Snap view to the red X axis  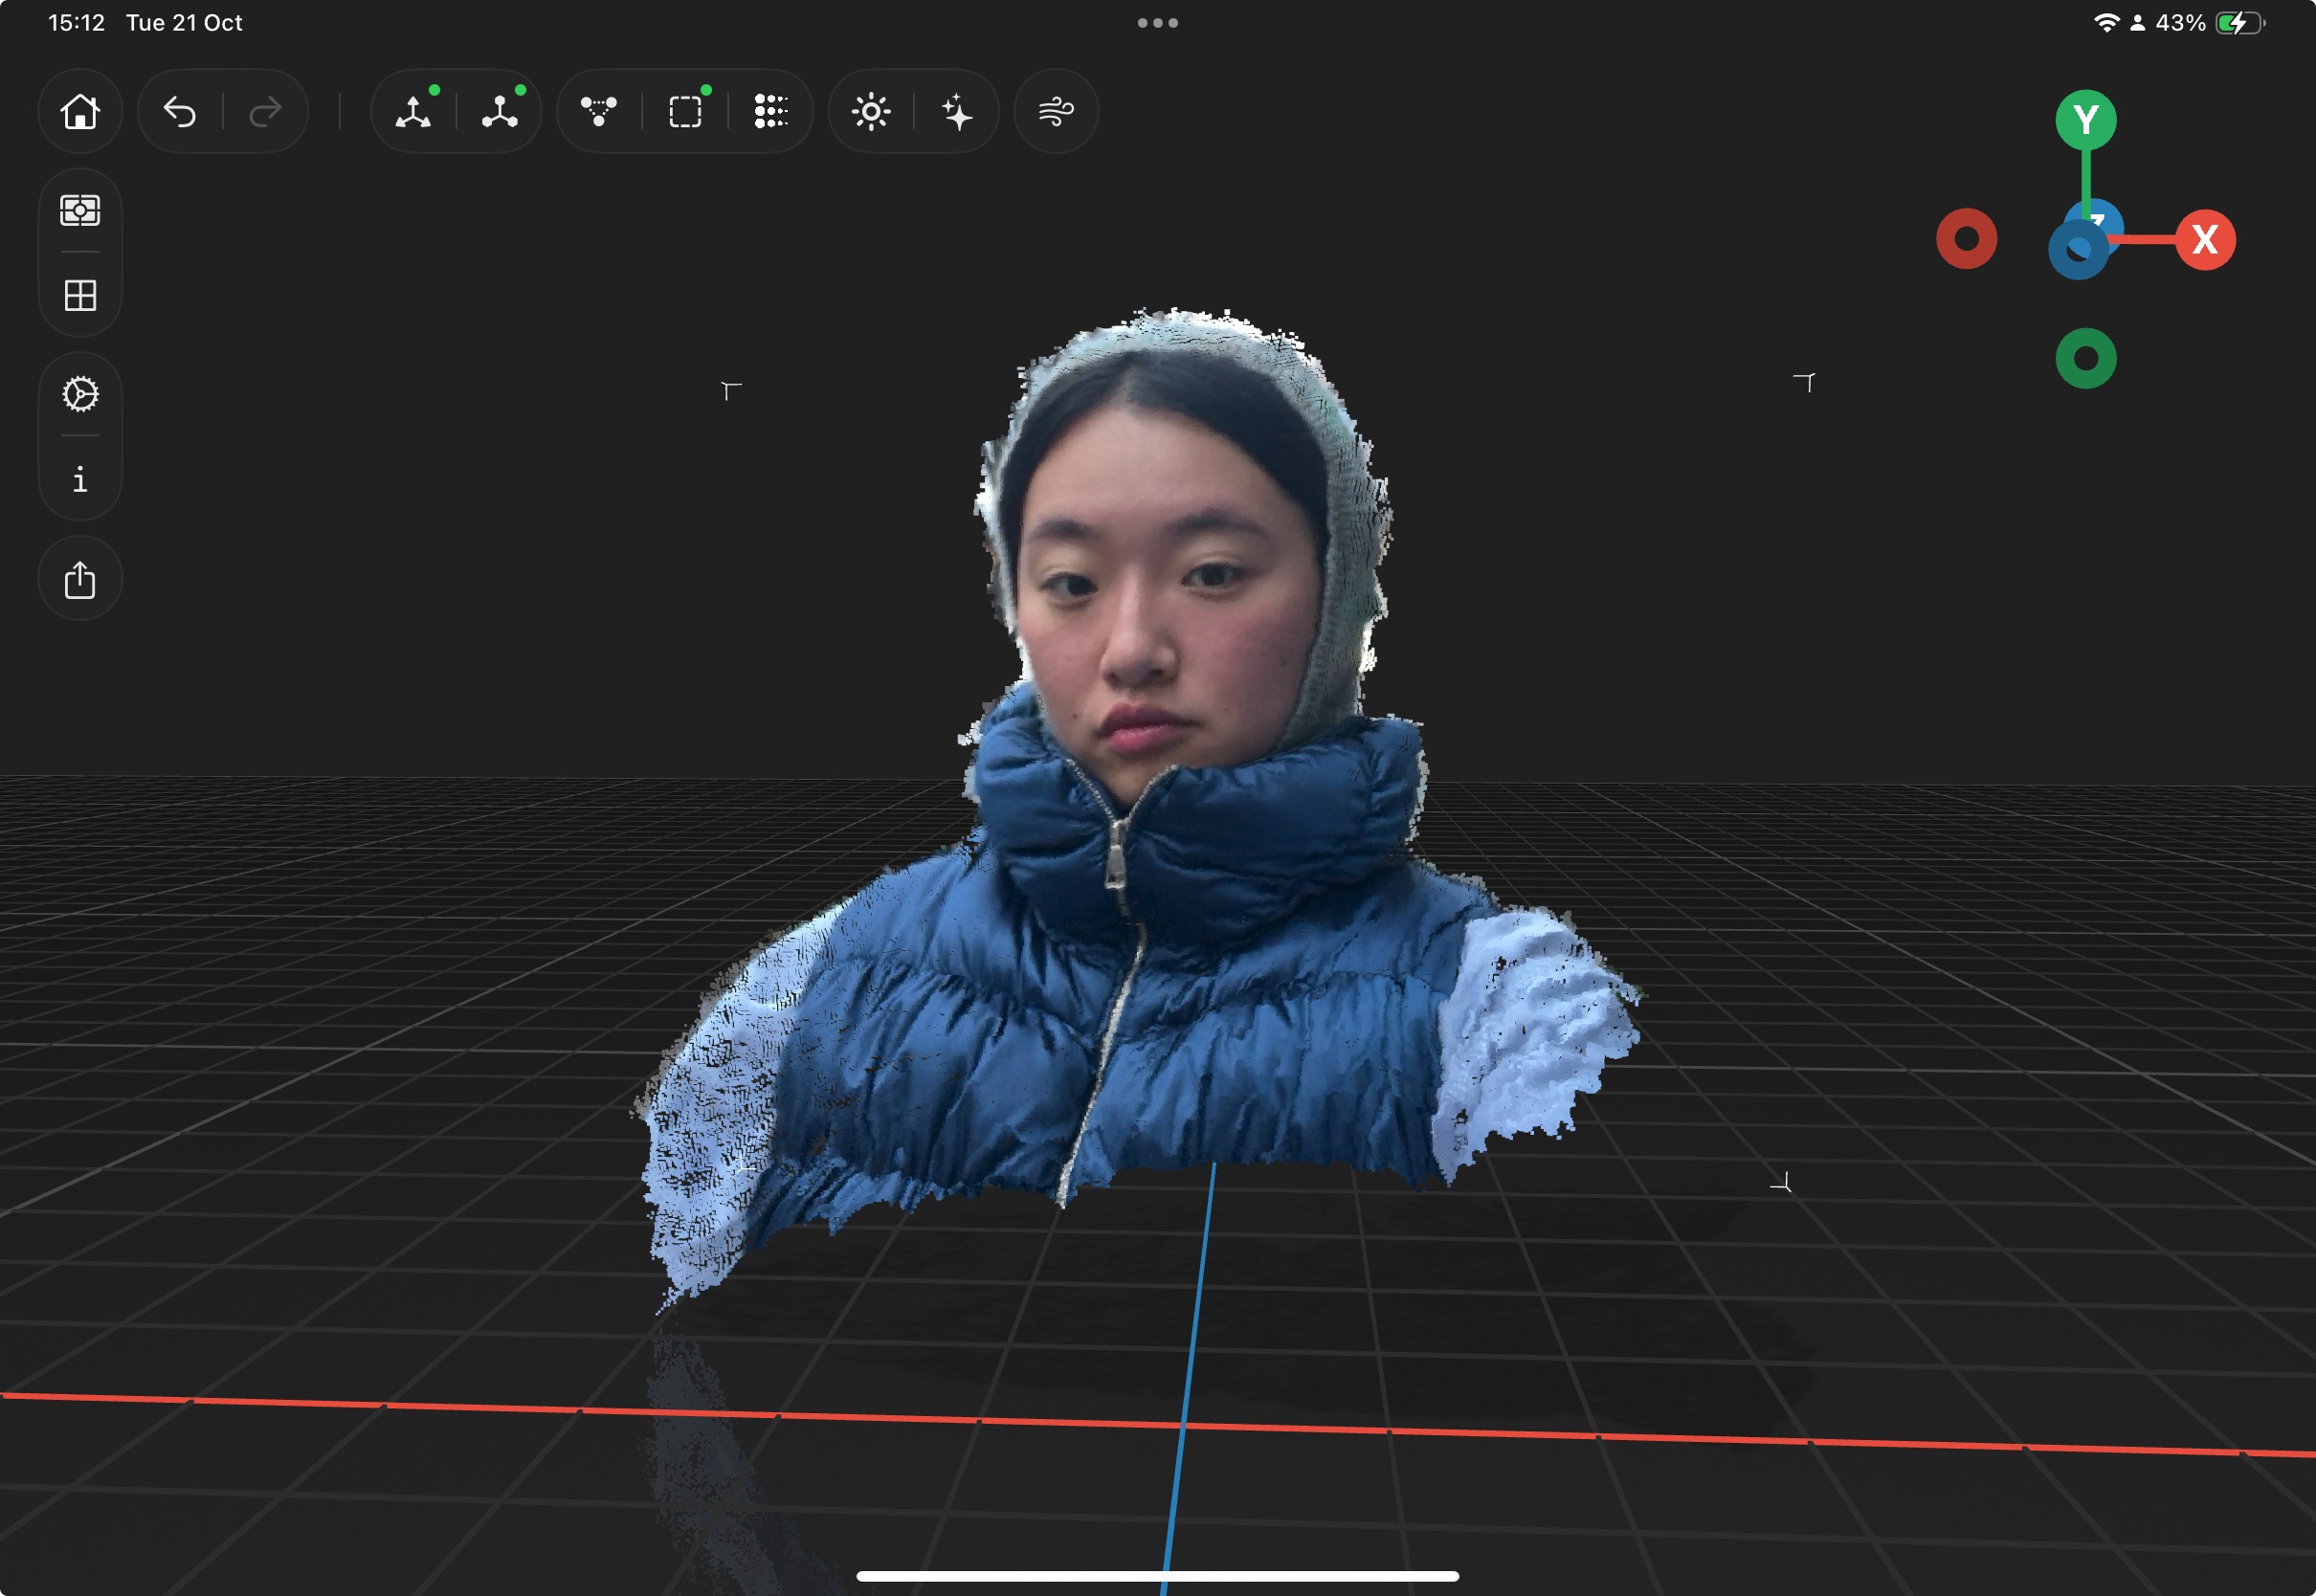click(2205, 240)
